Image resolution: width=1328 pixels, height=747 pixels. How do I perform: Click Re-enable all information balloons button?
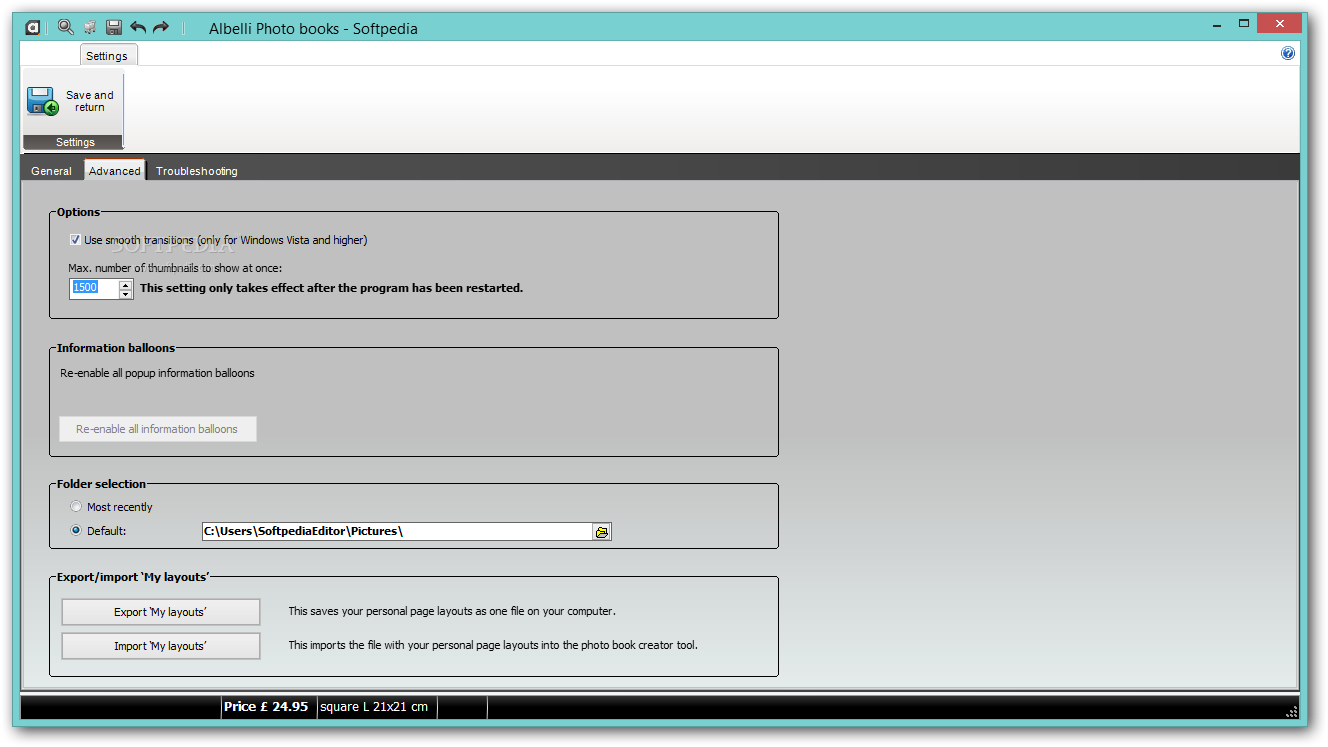pyautogui.click(x=158, y=429)
